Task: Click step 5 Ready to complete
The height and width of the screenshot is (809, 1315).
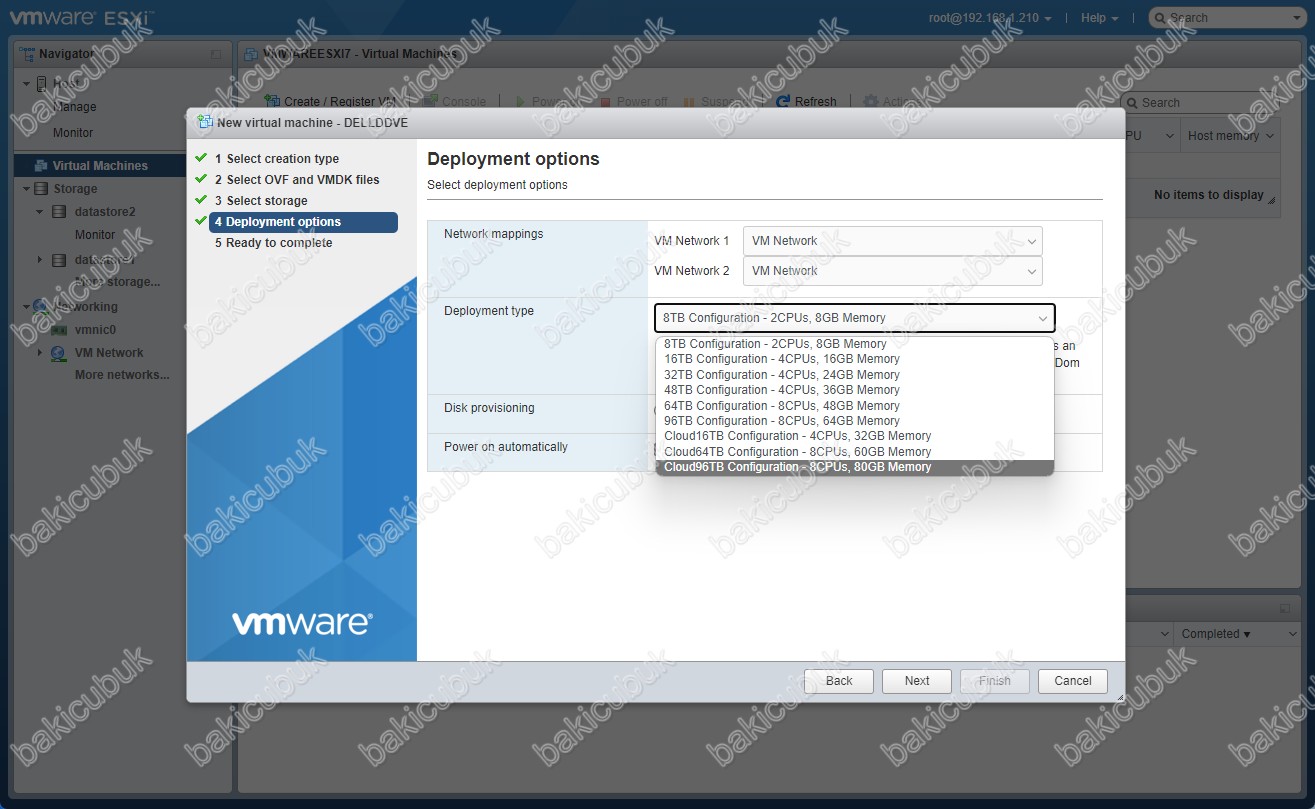Action: (x=273, y=243)
